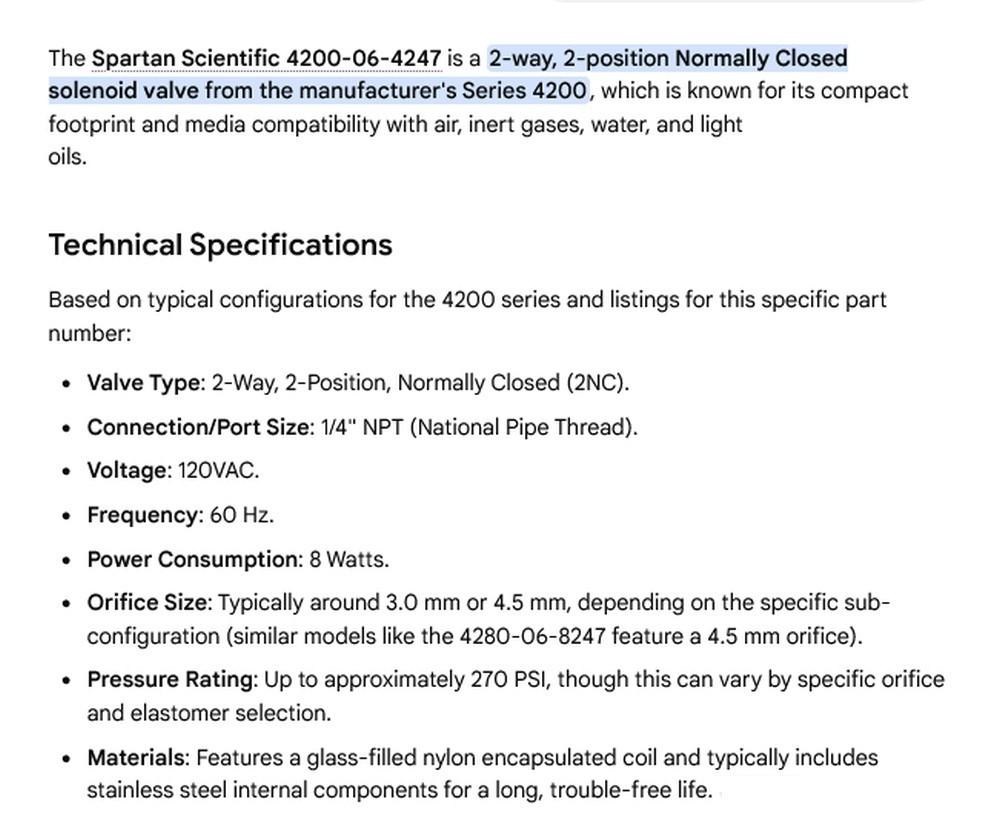Click the Voltage bullet label
This screenshot has width=1000, height=831.
126,471
